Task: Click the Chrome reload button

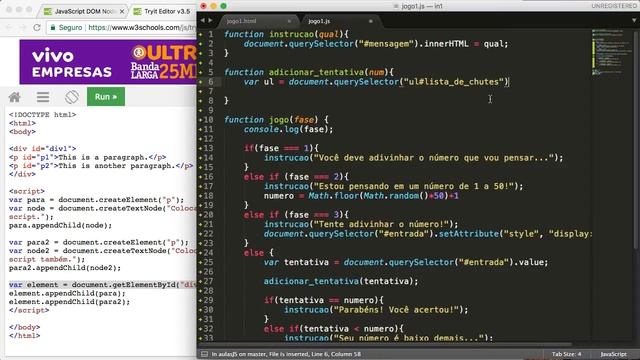Action: [x=37, y=27]
